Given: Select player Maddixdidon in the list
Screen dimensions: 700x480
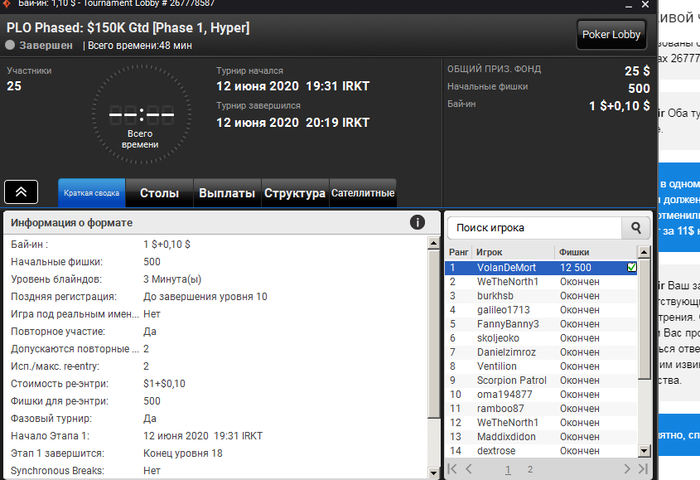Looking at the screenshot, I should click(x=541, y=437).
